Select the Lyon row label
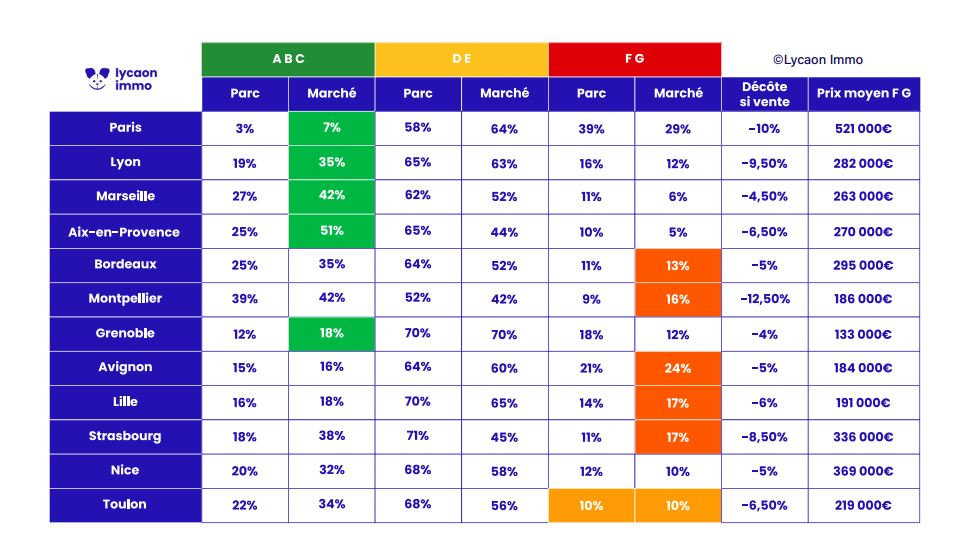This screenshot has width=965, height=545. (126, 162)
